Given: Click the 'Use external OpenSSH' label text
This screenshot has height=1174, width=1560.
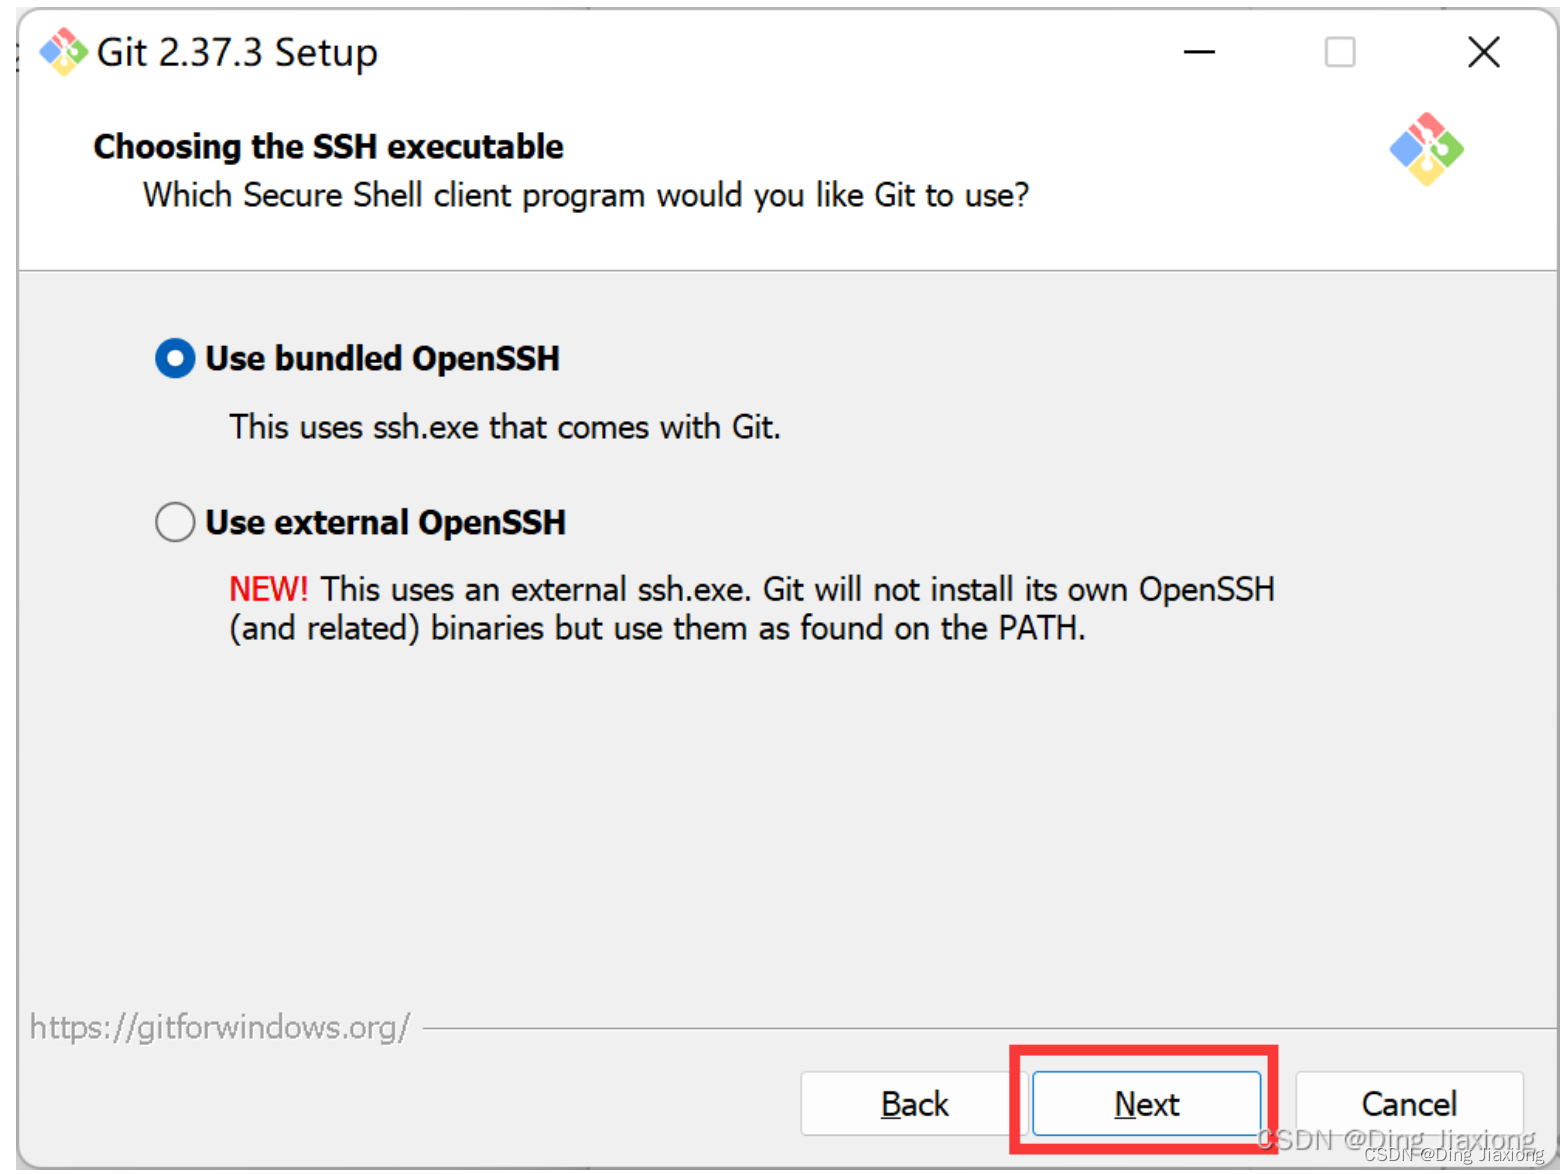Looking at the screenshot, I should coord(386,522).
